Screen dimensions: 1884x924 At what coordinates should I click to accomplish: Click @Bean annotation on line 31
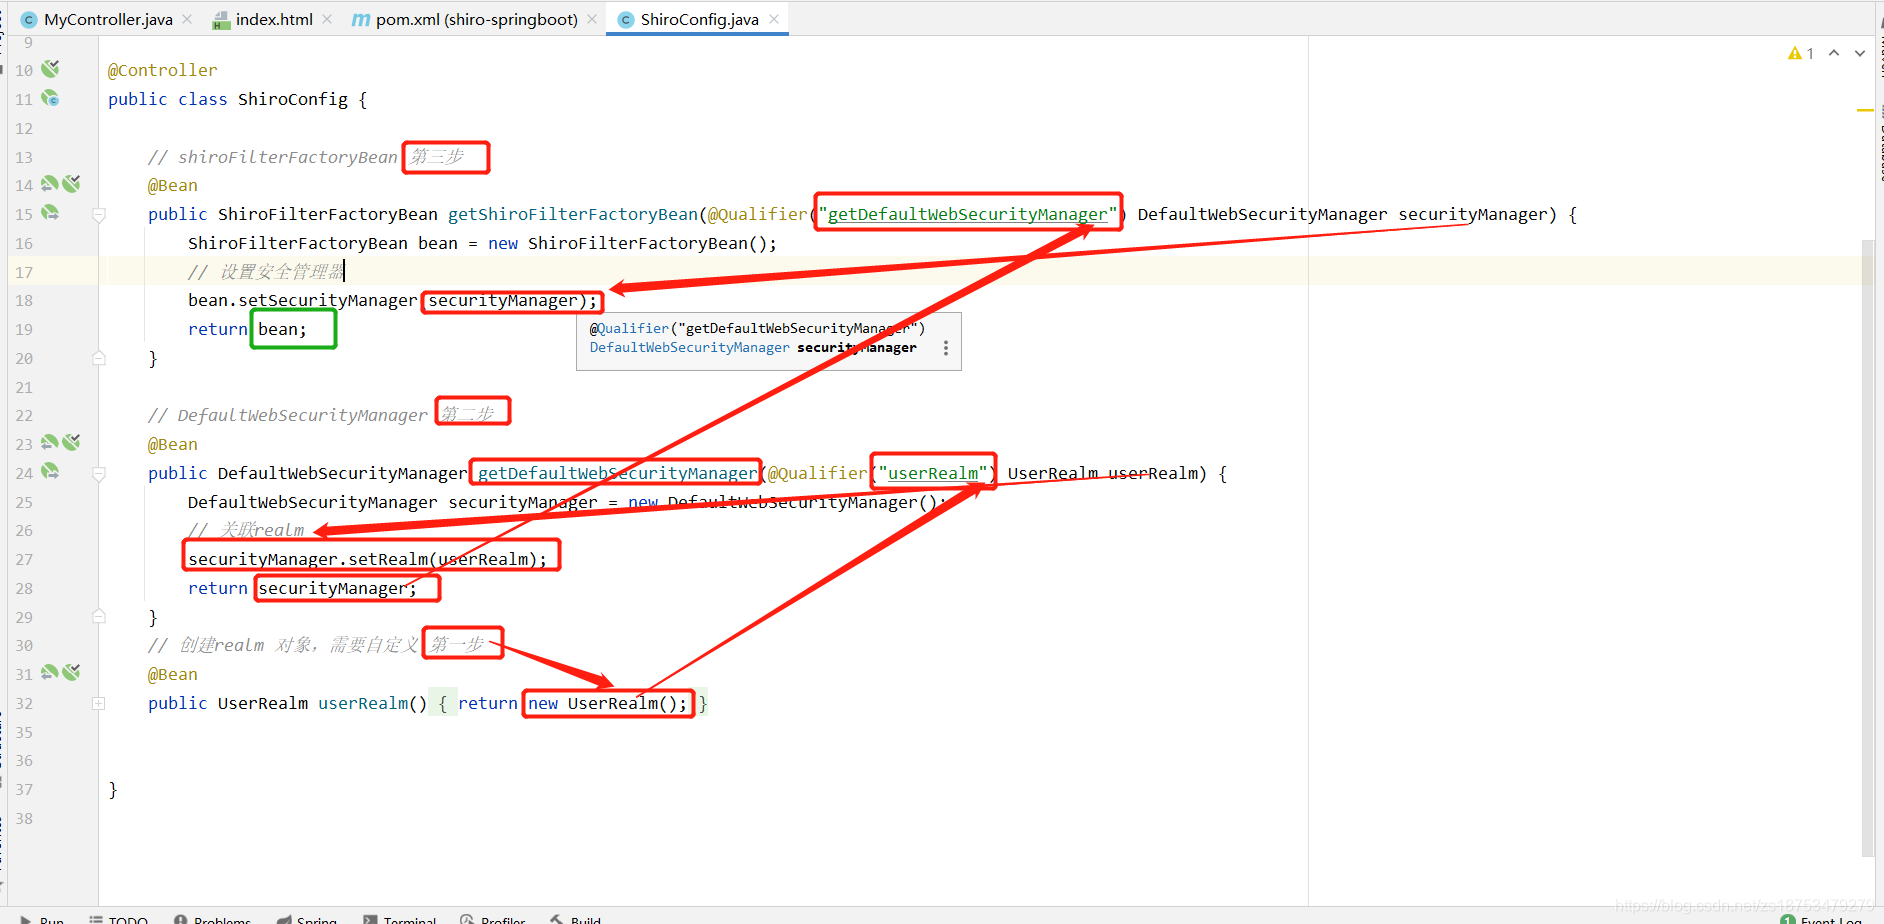pos(173,674)
